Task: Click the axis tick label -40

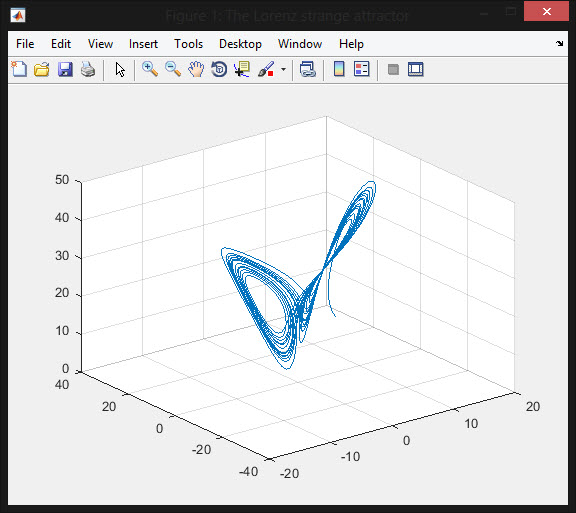Action: tap(248, 471)
